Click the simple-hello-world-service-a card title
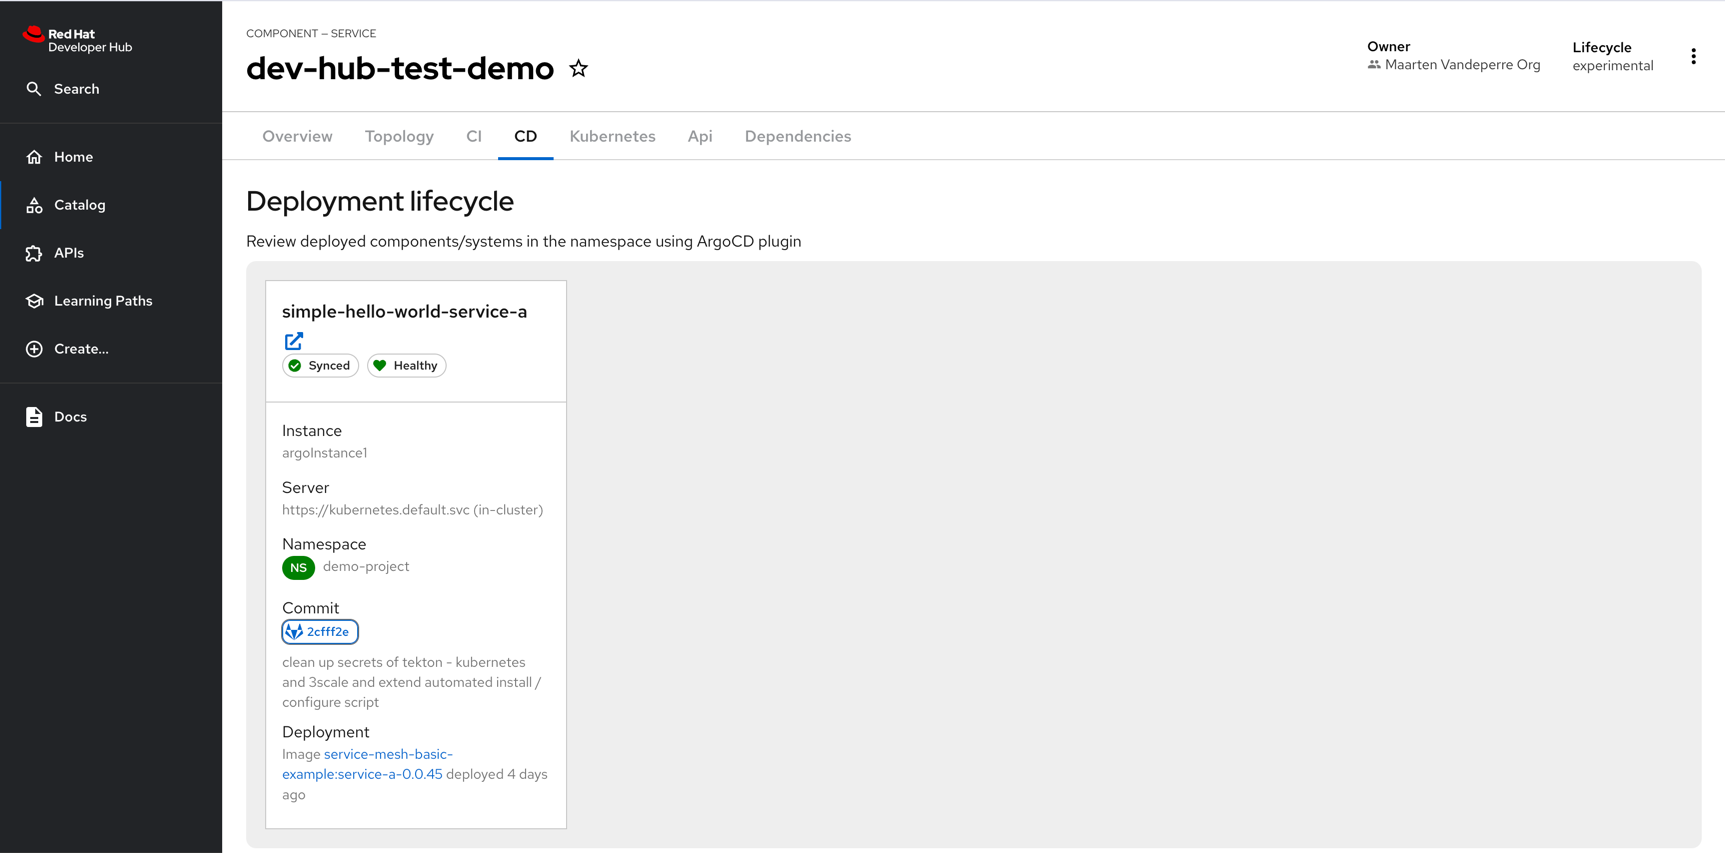Screen dimensions: 1725x853 tap(404, 312)
